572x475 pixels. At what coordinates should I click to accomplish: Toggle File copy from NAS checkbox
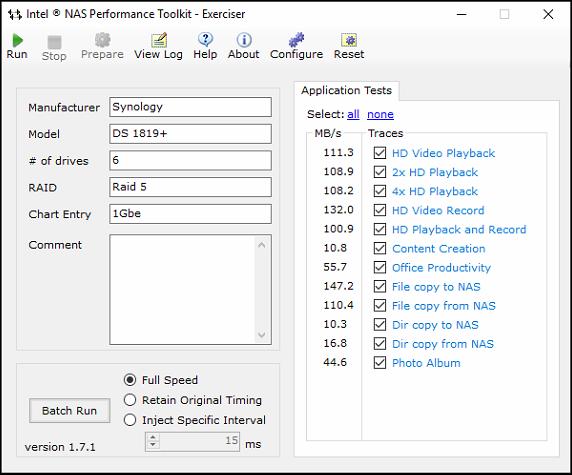tap(380, 305)
